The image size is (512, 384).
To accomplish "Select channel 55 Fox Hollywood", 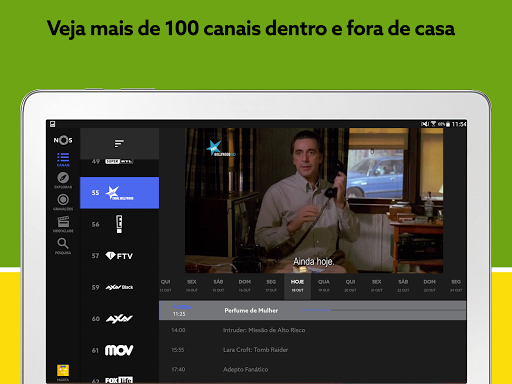I will [119, 193].
